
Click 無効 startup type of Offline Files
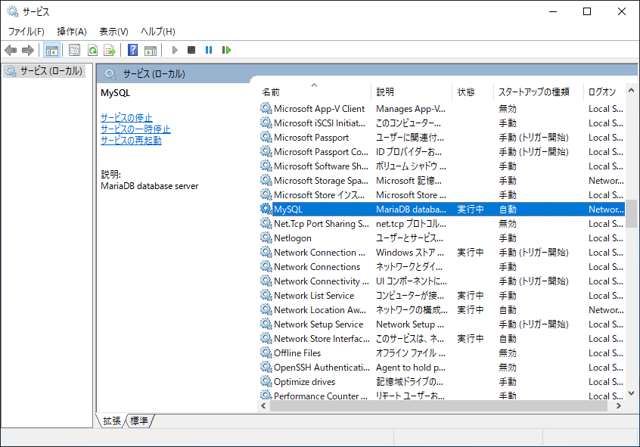click(507, 353)
